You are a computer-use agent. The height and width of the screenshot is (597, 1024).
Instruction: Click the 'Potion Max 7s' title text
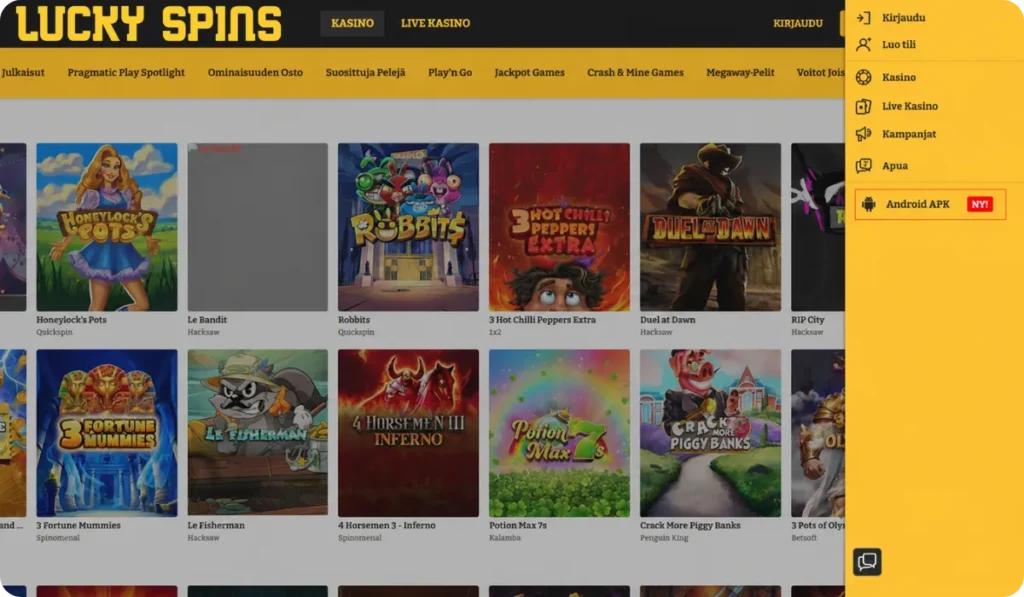pos(518,526)
